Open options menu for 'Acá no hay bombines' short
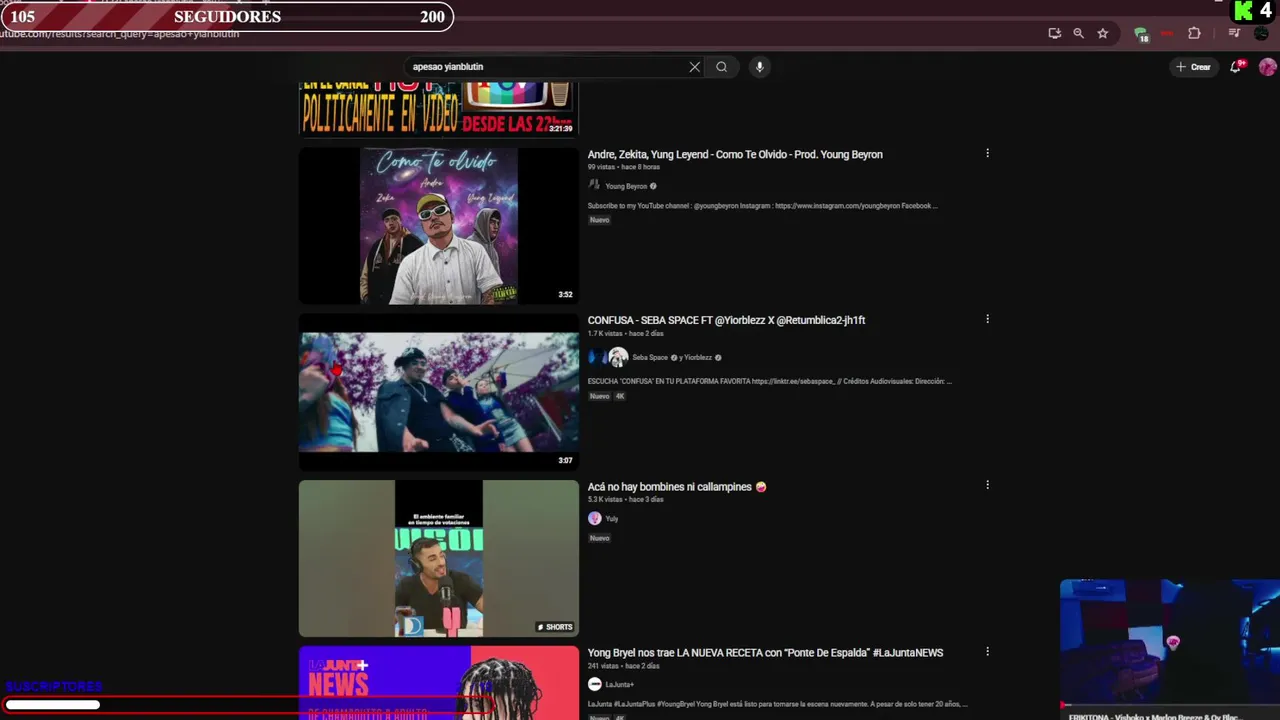The width and height of the screenshot is (1280, 720). point(987,486)
